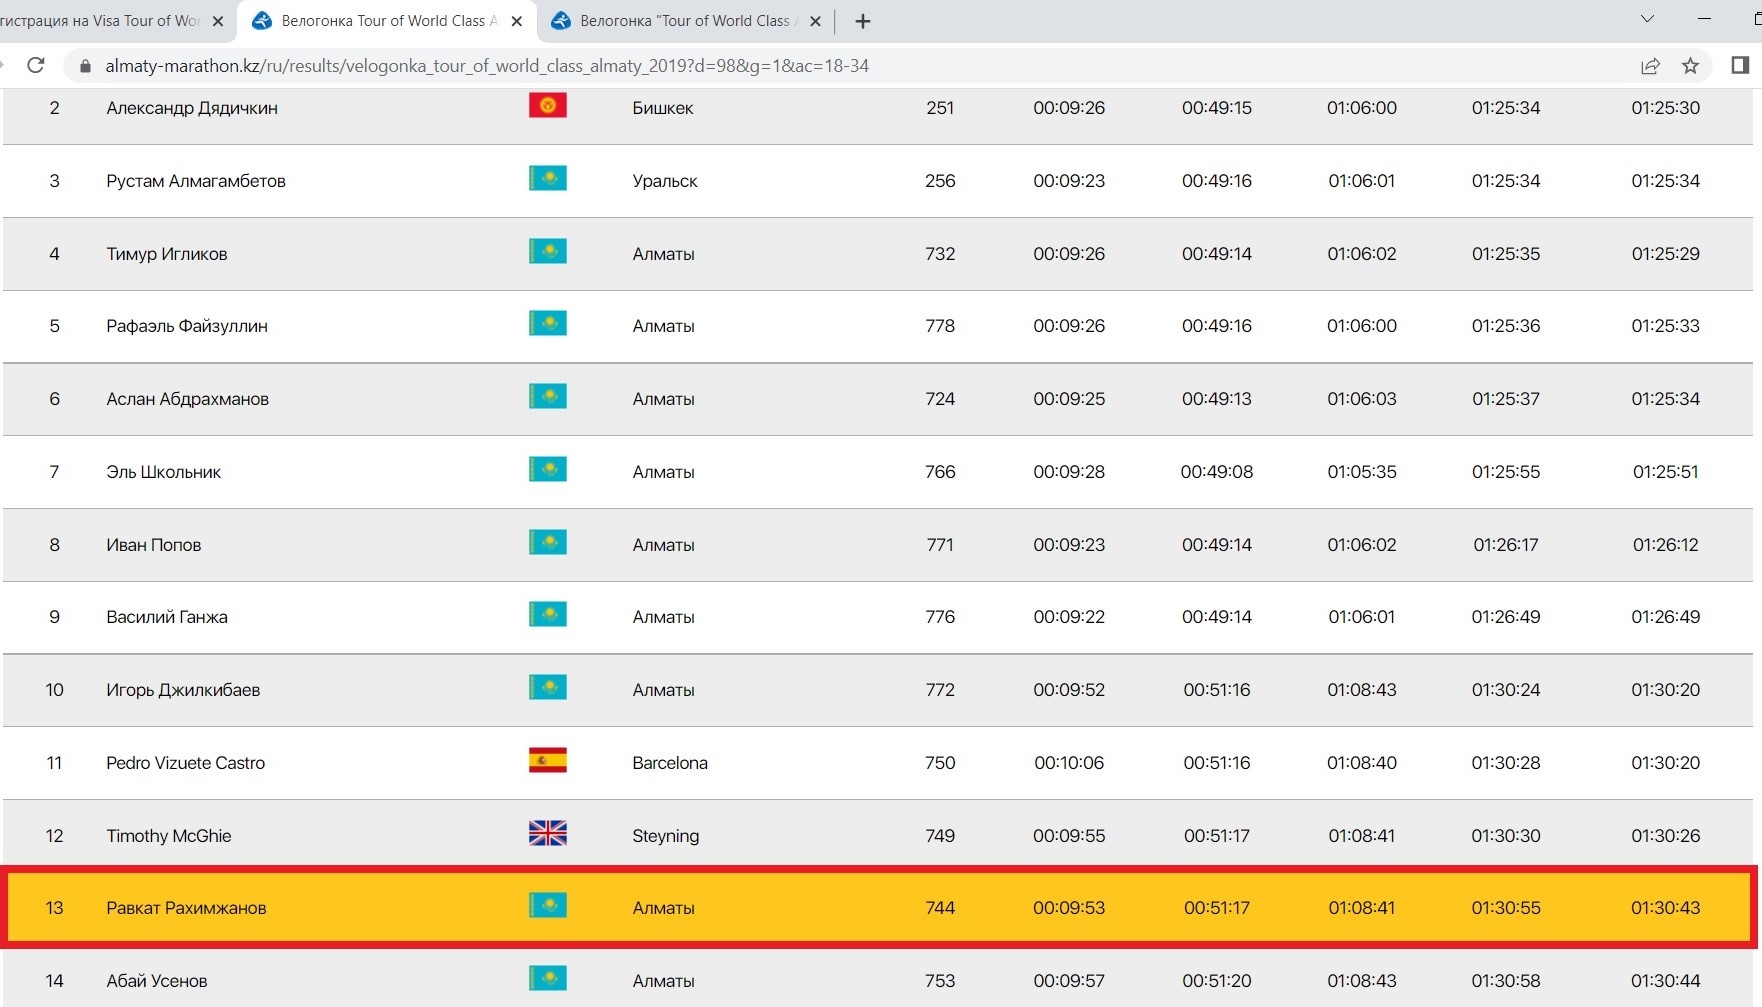Open the browser side panel icon

click(x=1740, y=66)
